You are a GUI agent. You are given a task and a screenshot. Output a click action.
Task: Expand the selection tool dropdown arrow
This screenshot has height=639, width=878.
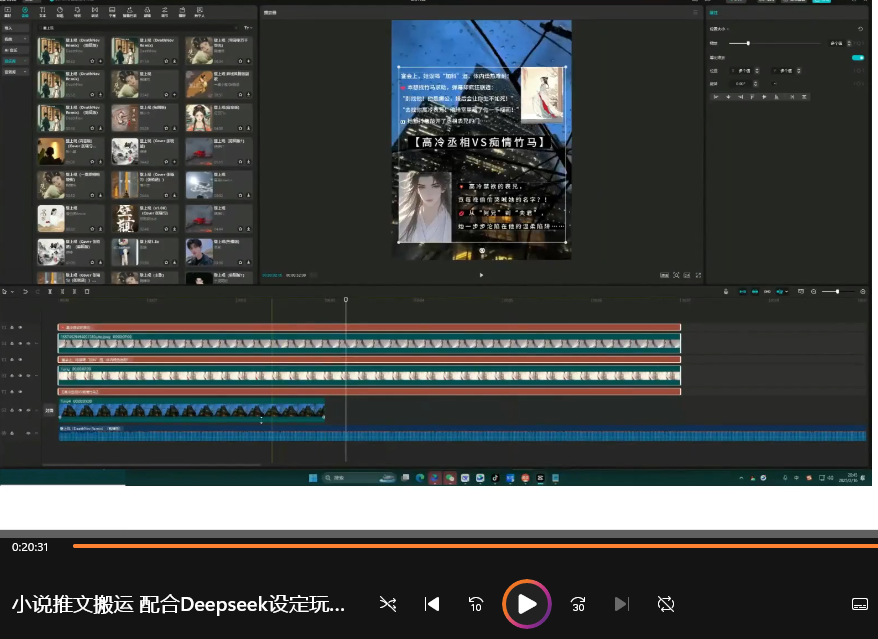click(12, 292)
